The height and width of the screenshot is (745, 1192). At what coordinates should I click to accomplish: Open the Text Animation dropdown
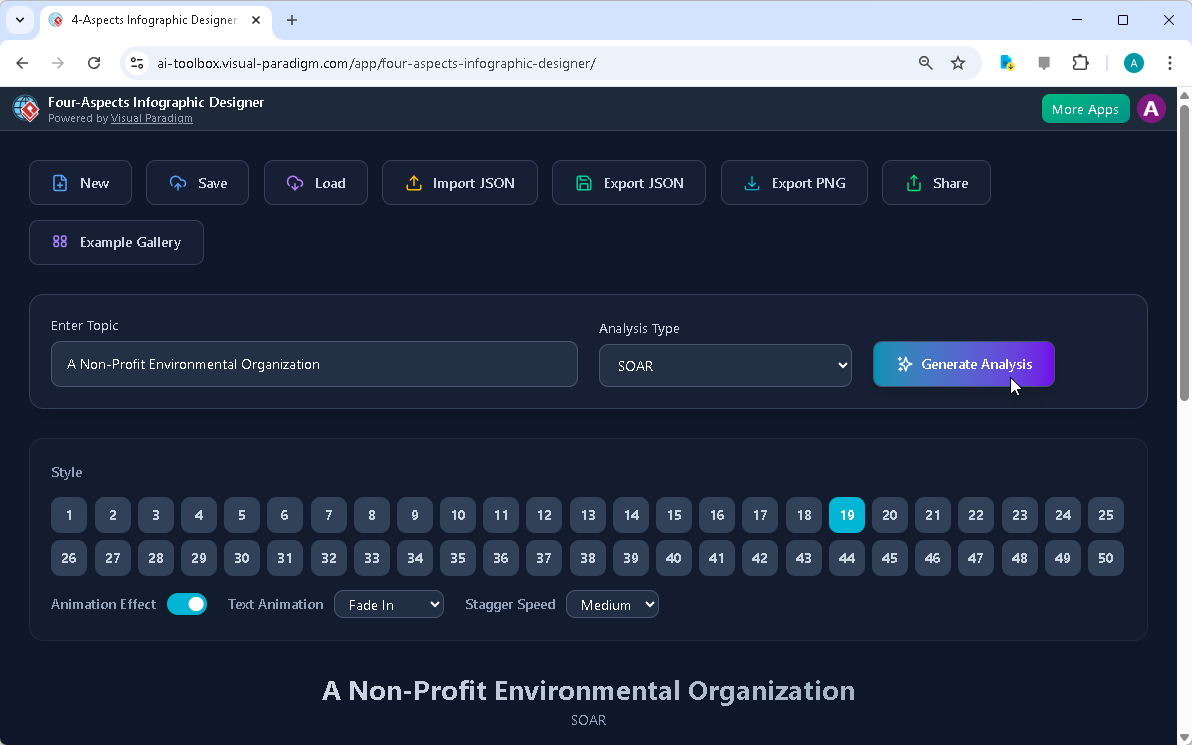[389, 604]
